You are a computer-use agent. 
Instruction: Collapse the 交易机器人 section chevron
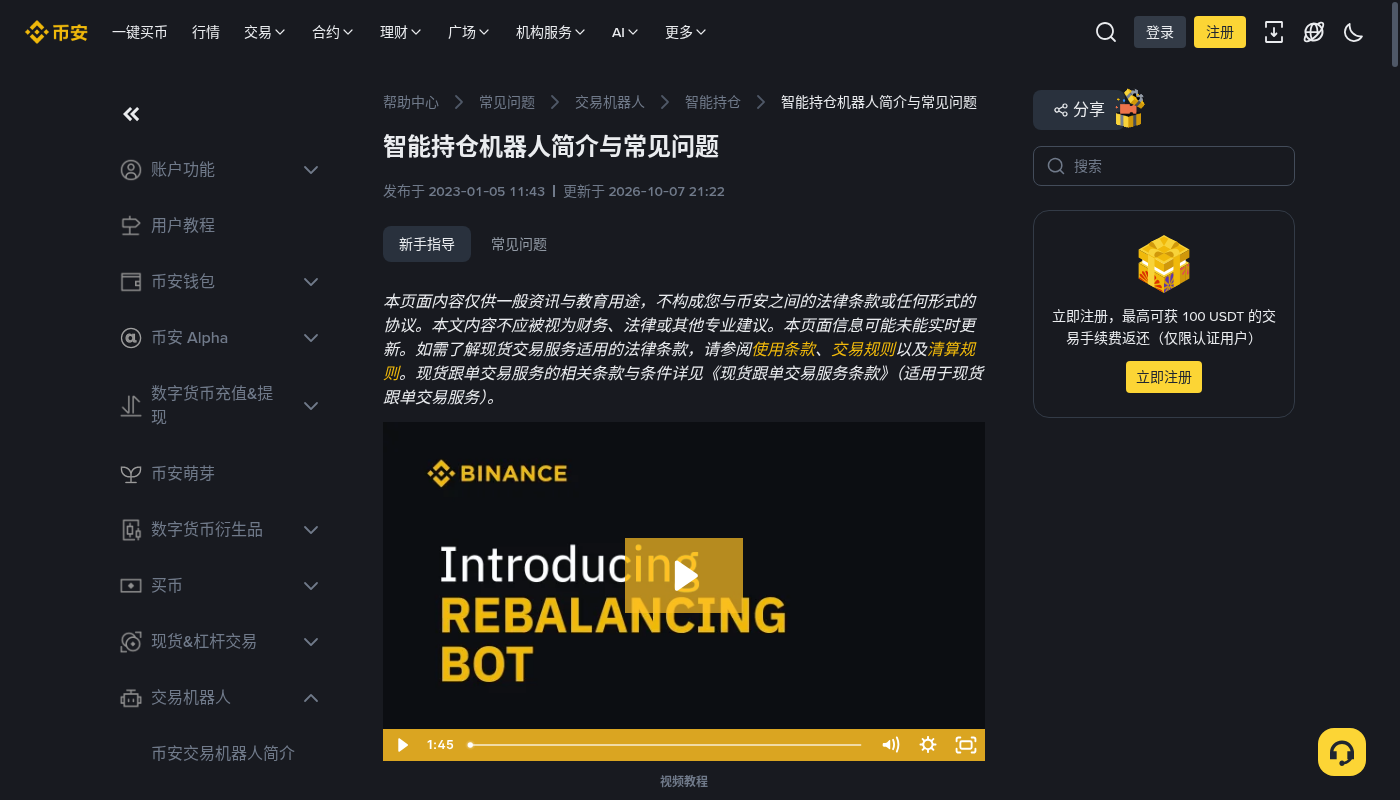click(x=311, y=698)
